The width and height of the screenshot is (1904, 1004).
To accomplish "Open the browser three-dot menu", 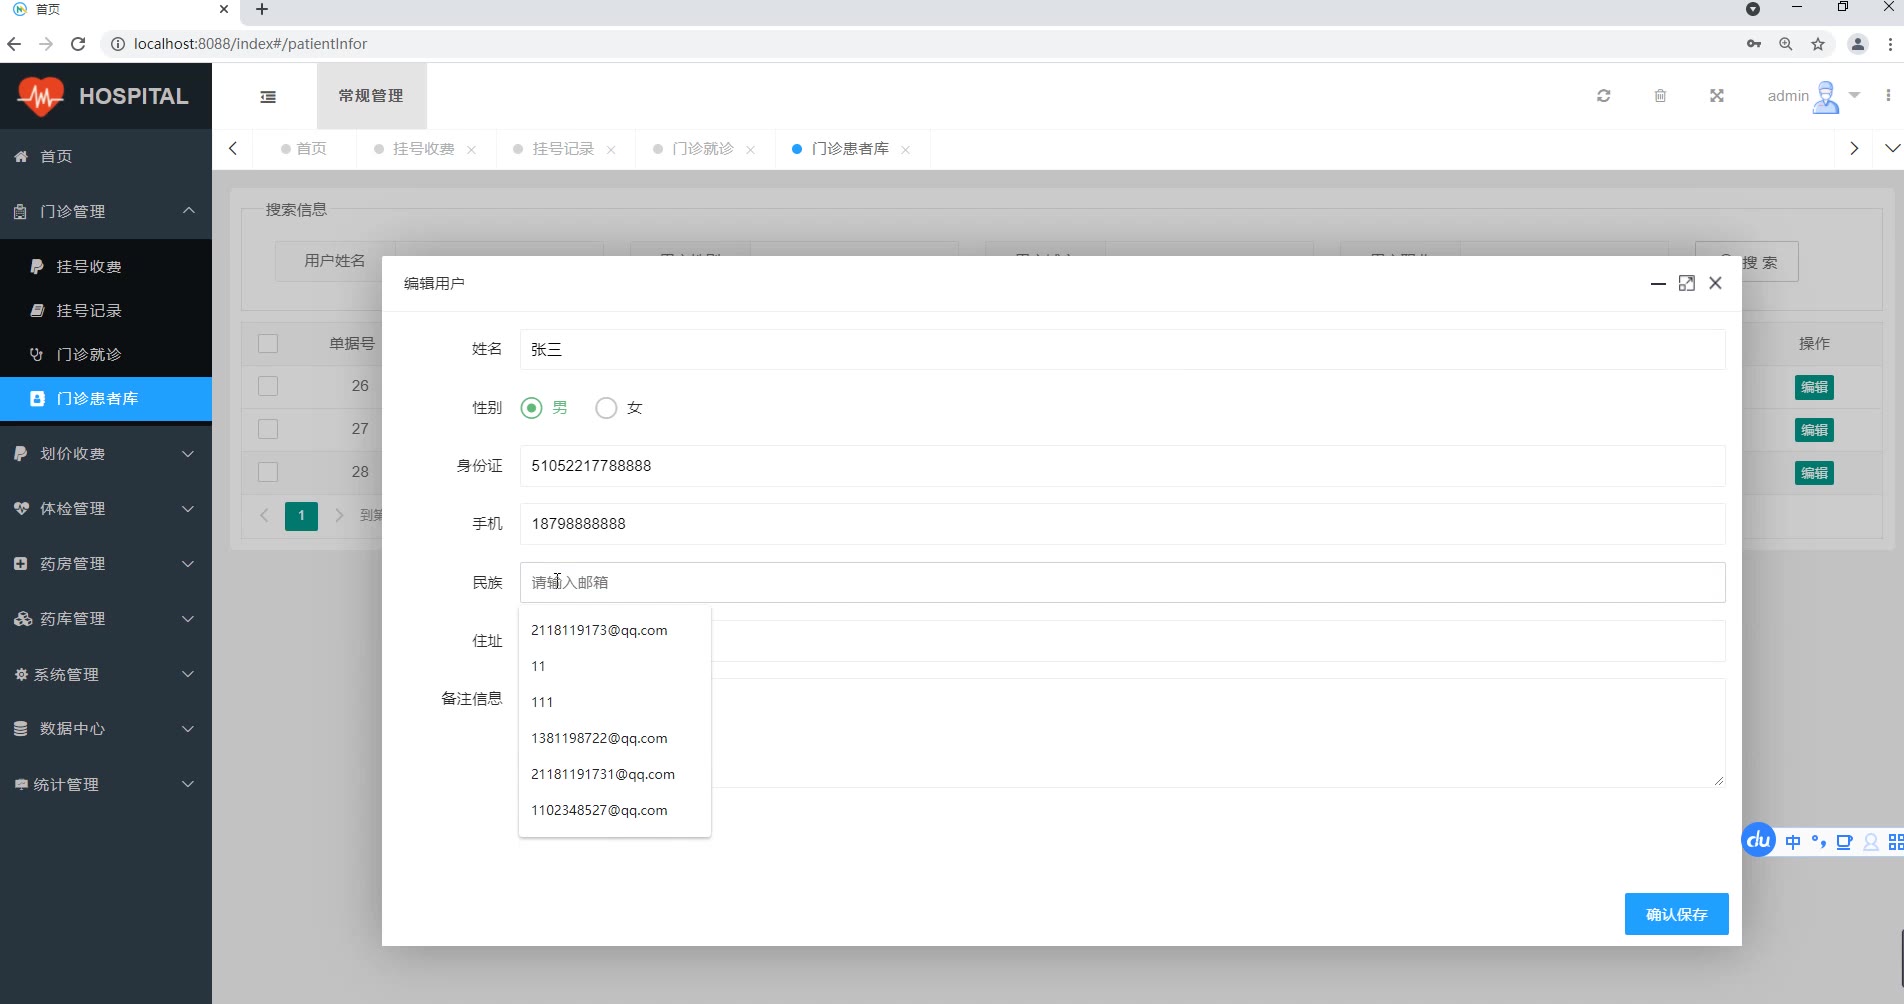I will [x=1890, y=44].
